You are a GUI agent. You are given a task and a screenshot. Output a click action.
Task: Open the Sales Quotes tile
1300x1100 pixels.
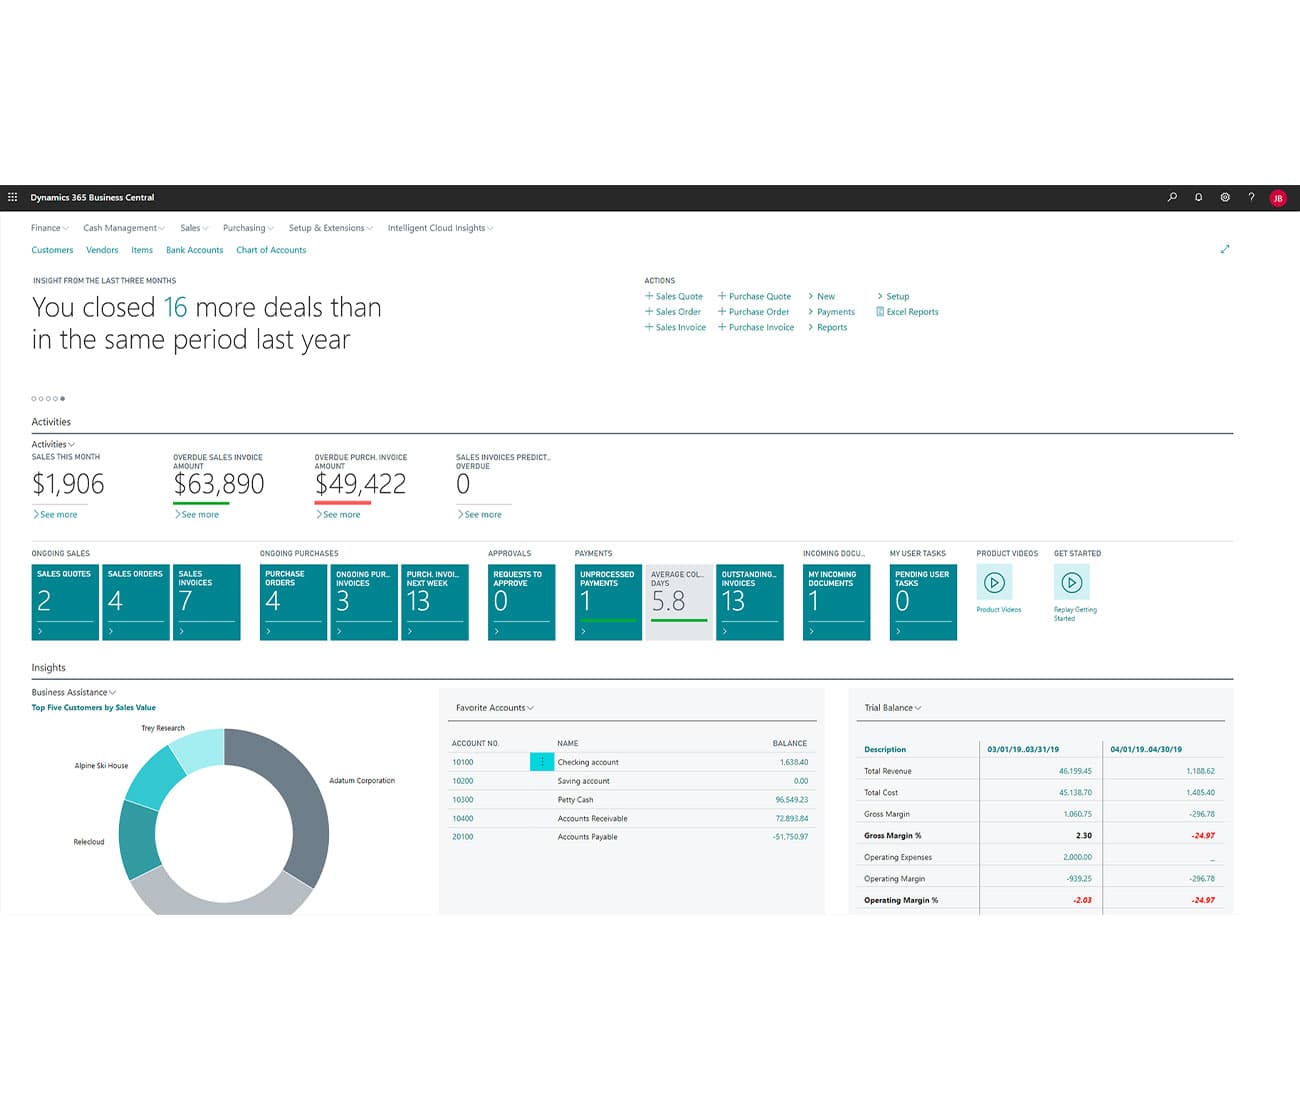point(65,602)
